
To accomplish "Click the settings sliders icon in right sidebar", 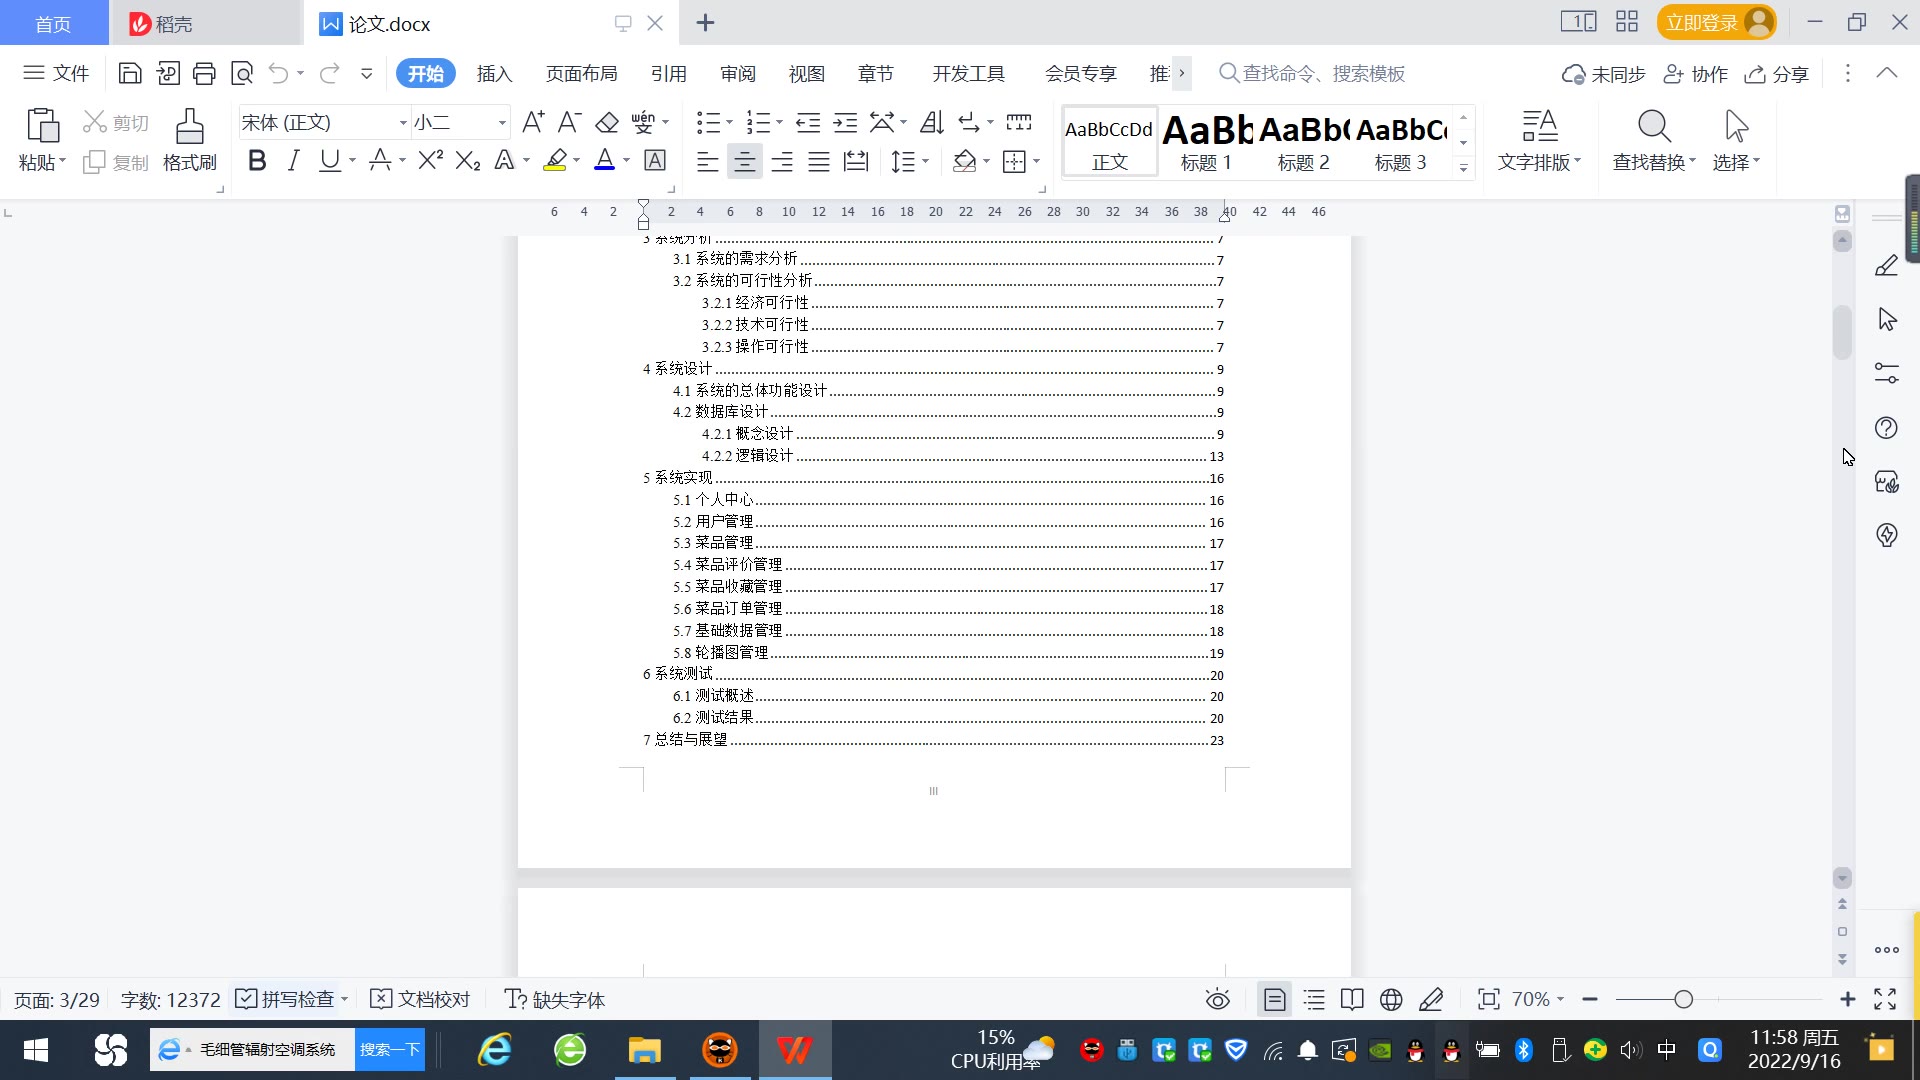I will click(x=1886, y=373).
